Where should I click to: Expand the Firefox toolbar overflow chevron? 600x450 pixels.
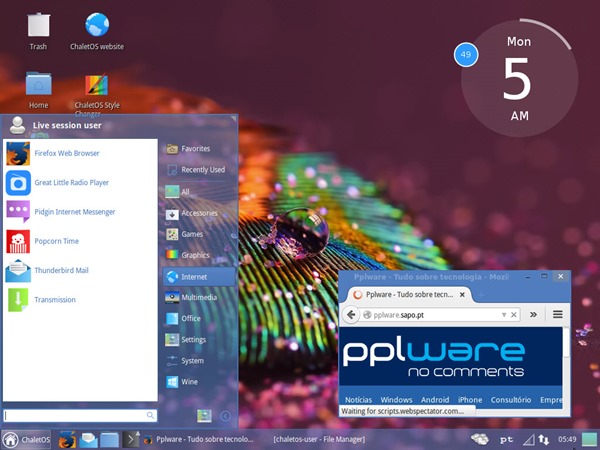point(533,315)
